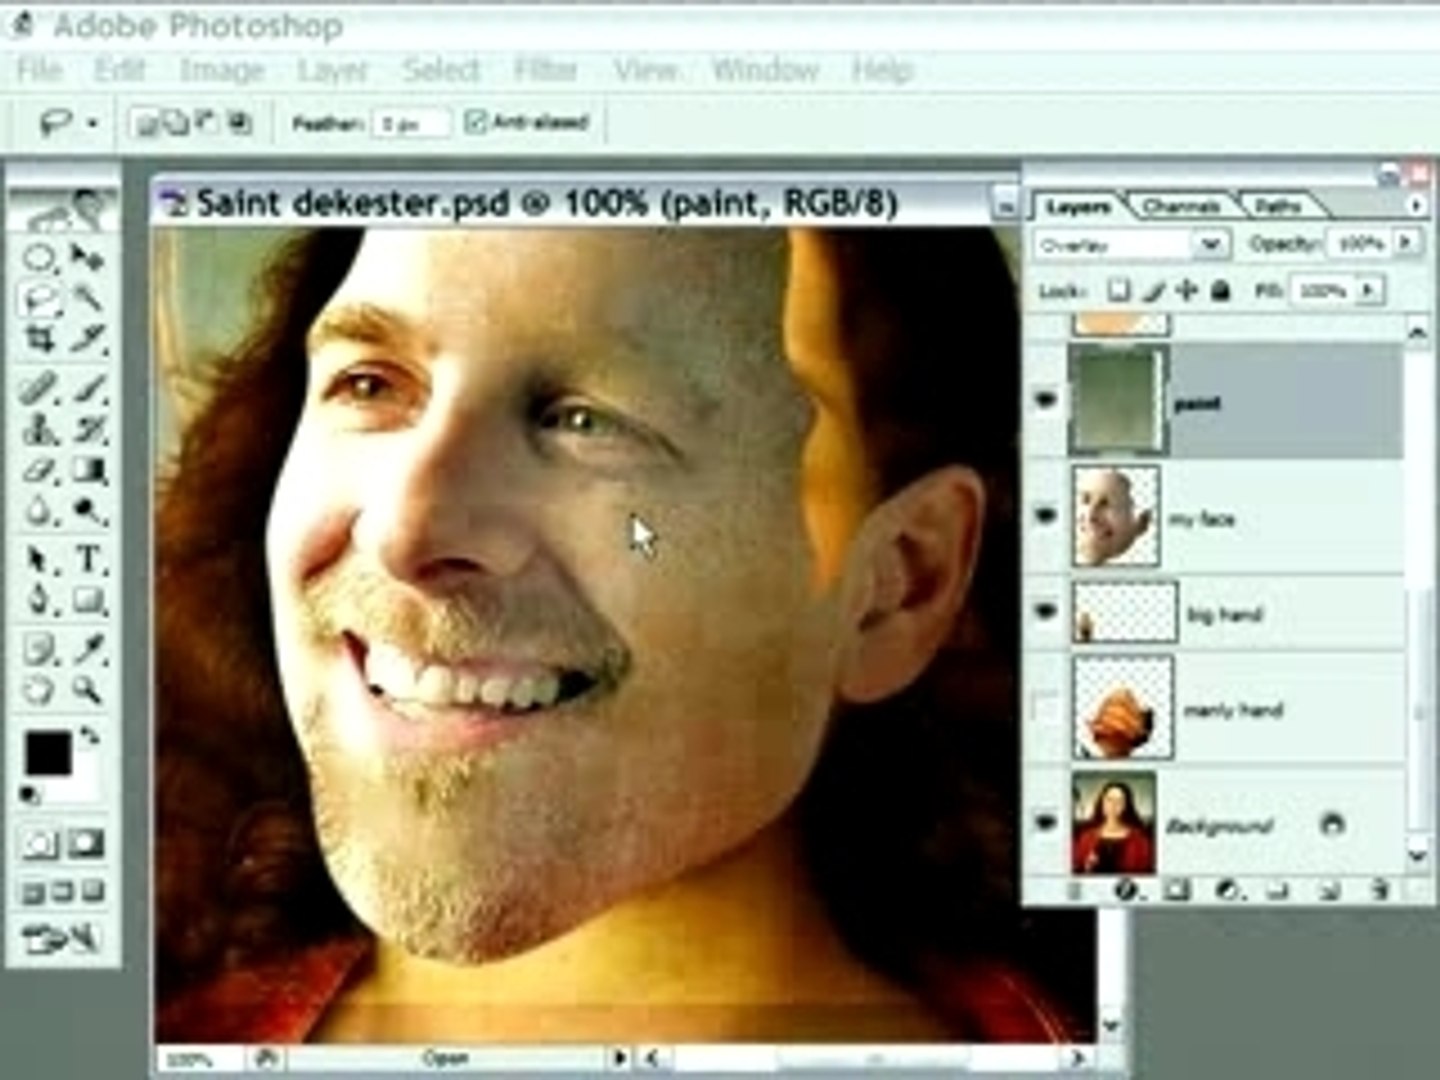1440x1080 pixels.
Task: Switch to the Paths tab
Action: click(1278, 206)
